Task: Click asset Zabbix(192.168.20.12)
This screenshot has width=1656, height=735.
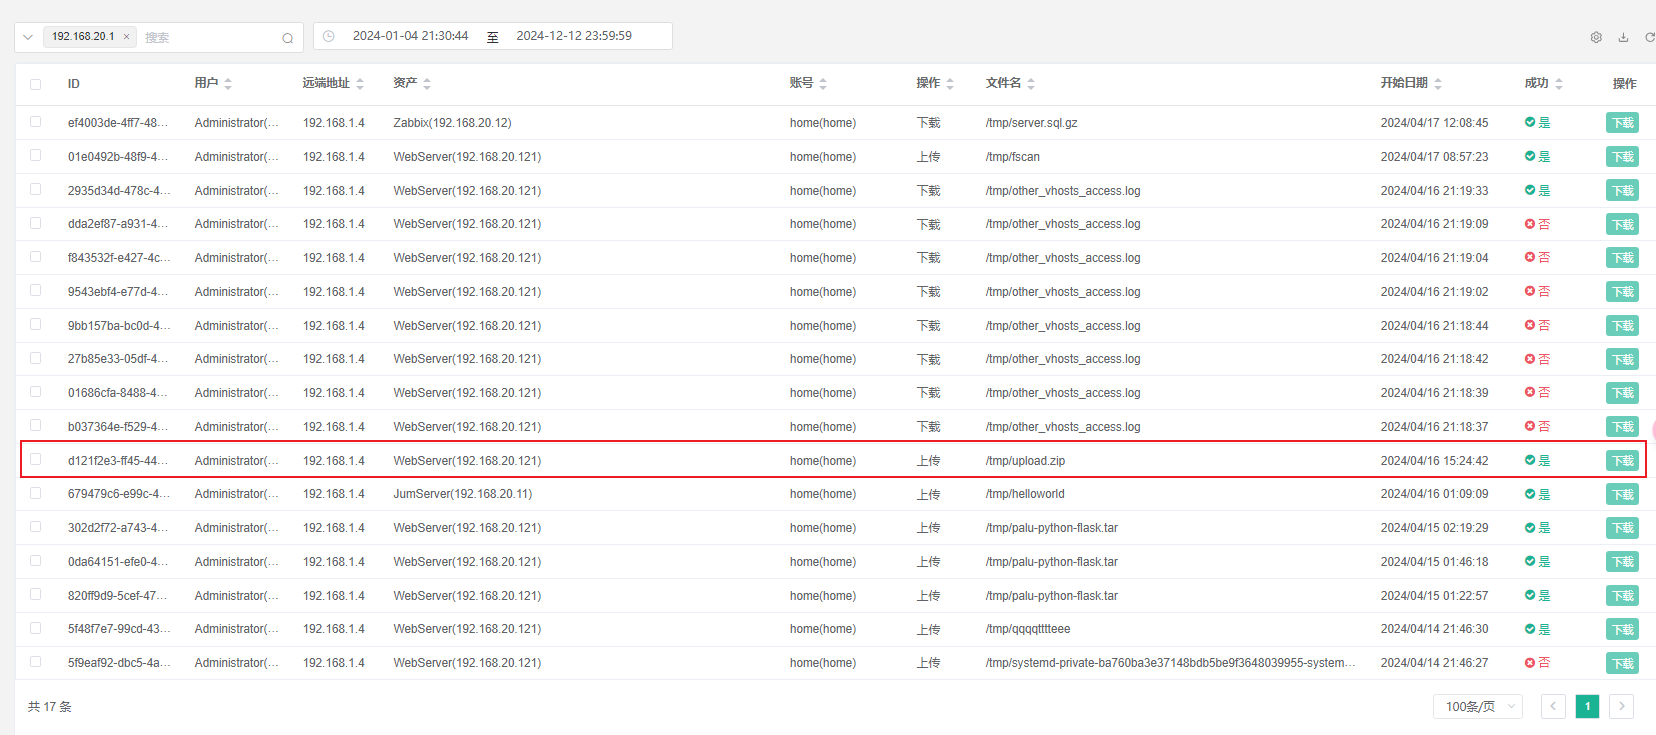Action: (452, 123)
